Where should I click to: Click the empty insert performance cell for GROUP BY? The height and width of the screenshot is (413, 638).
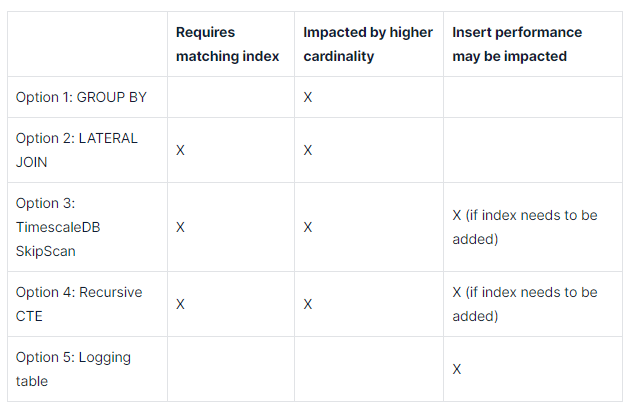point(533,97)
